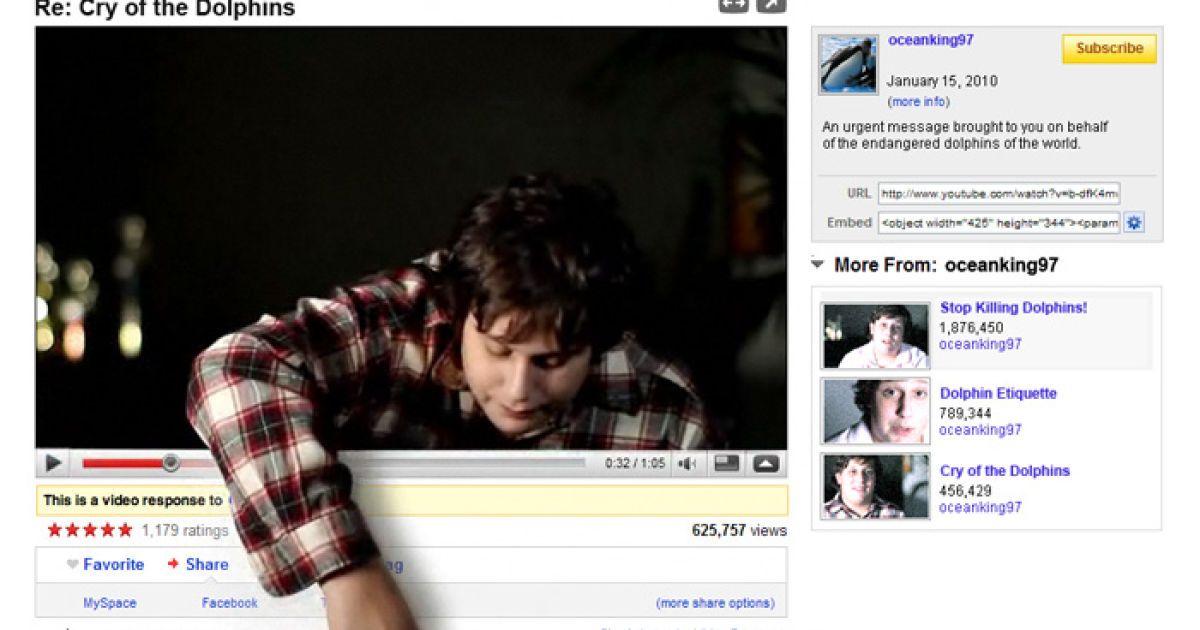1200x630 pixels.
Task: Click the 0:32 / 1:05 time display
Action: pyautogui.click(x=635, y=463)
